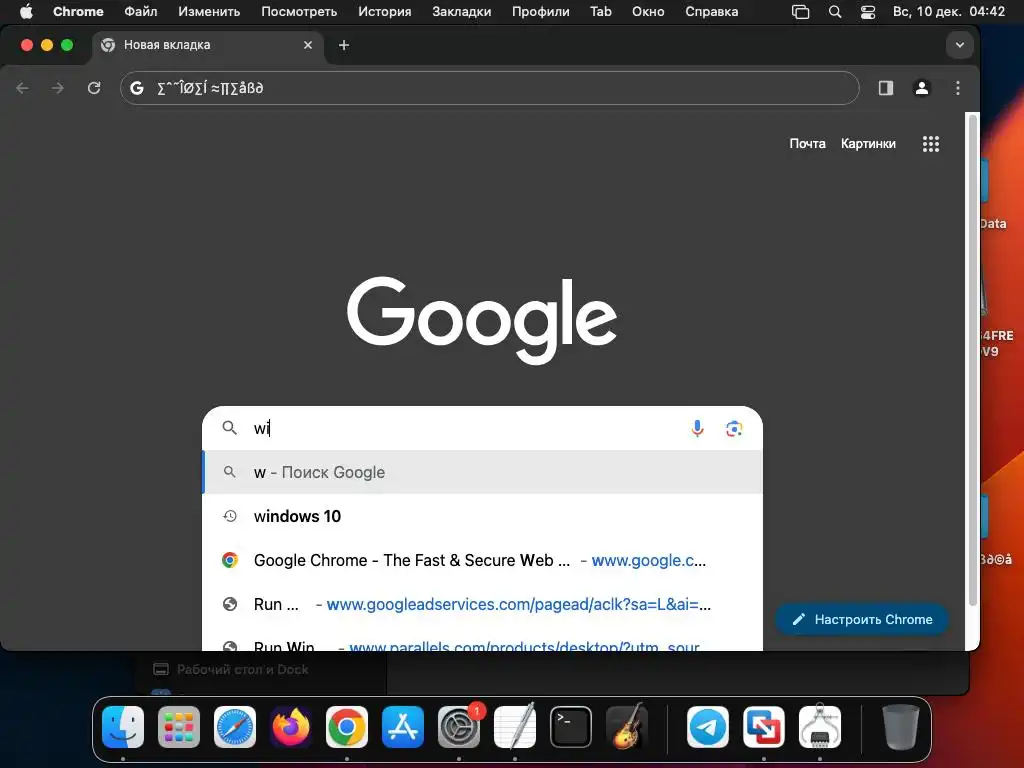This screenshot has height=768, width=1024.
Task: Search by image with Google Lens icon
Action: (x=734, y=428)
